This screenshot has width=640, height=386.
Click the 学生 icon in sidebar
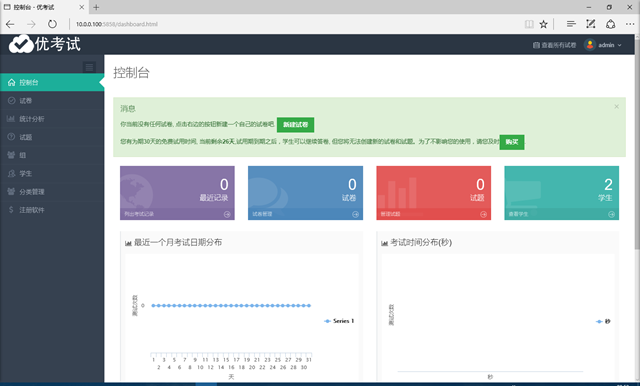(x=11, y=173)
